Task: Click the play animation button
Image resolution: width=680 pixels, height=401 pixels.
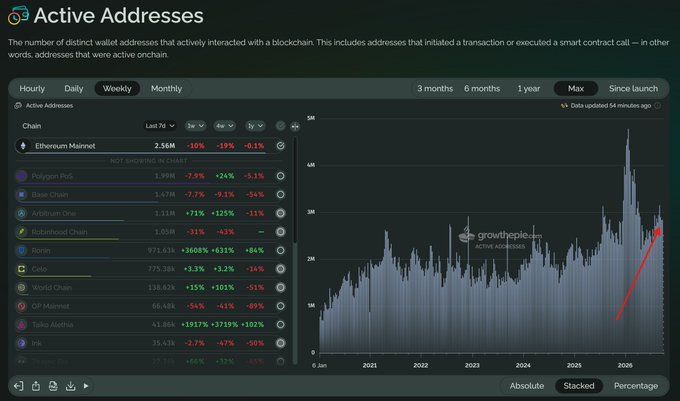Action: [x=86, y=386]
